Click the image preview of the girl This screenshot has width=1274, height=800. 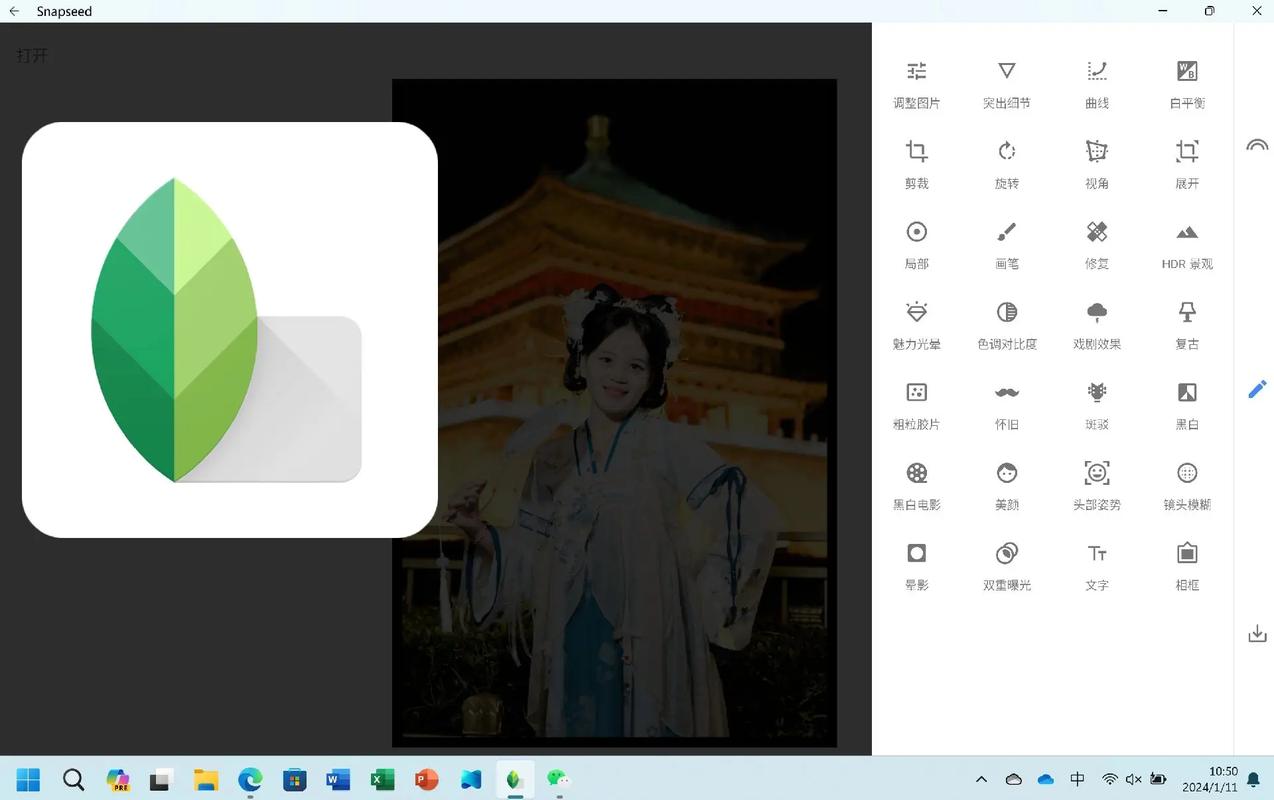point(614,412)
